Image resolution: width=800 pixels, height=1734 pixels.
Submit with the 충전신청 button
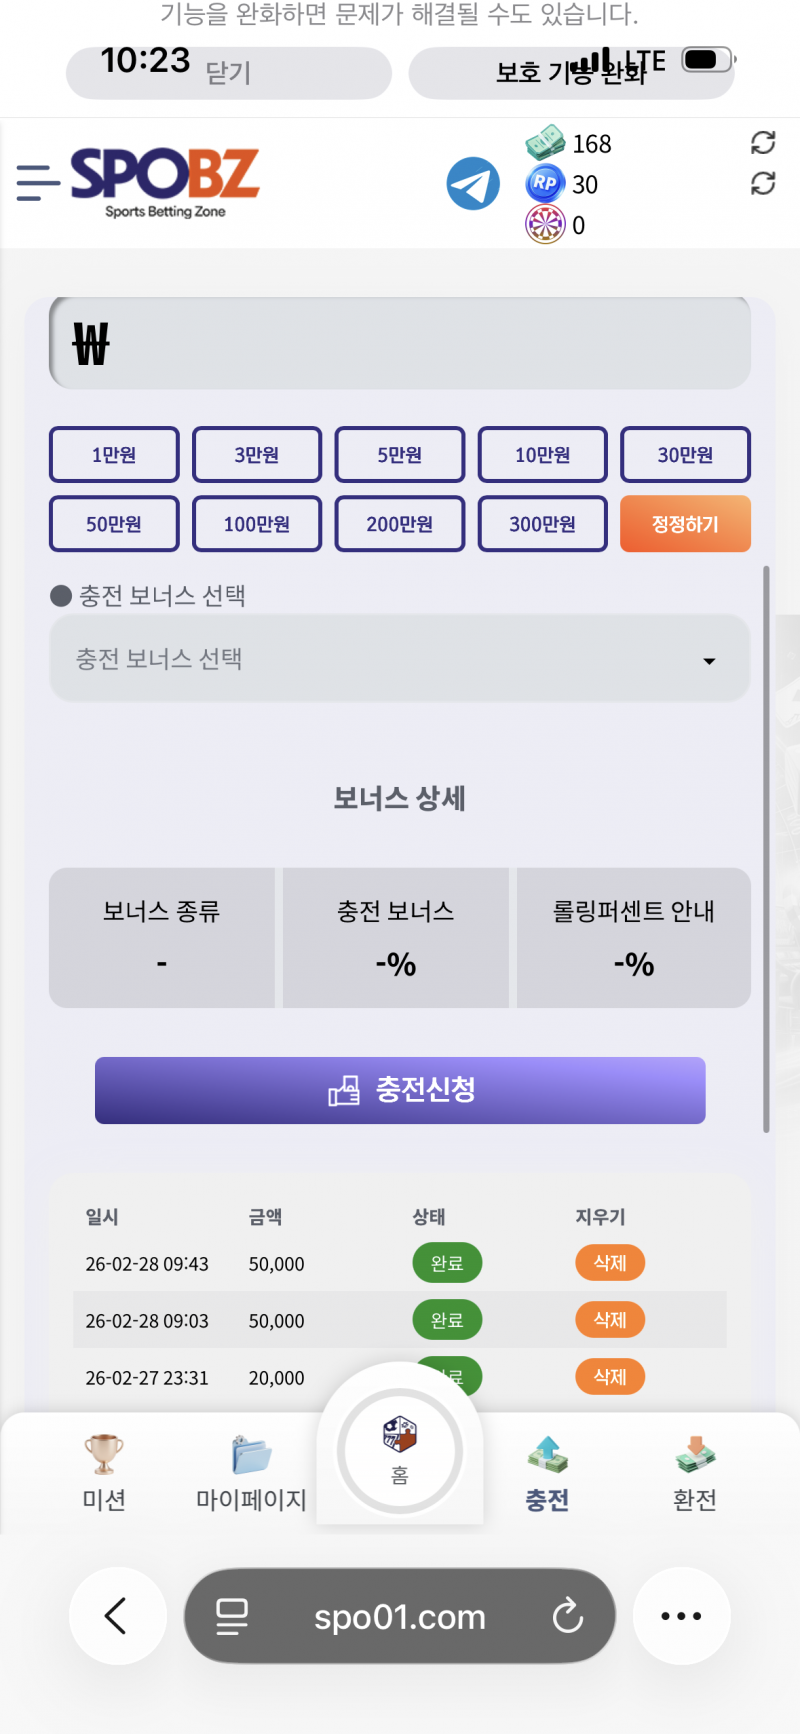pyautogui.click(x=400, y=1090)
